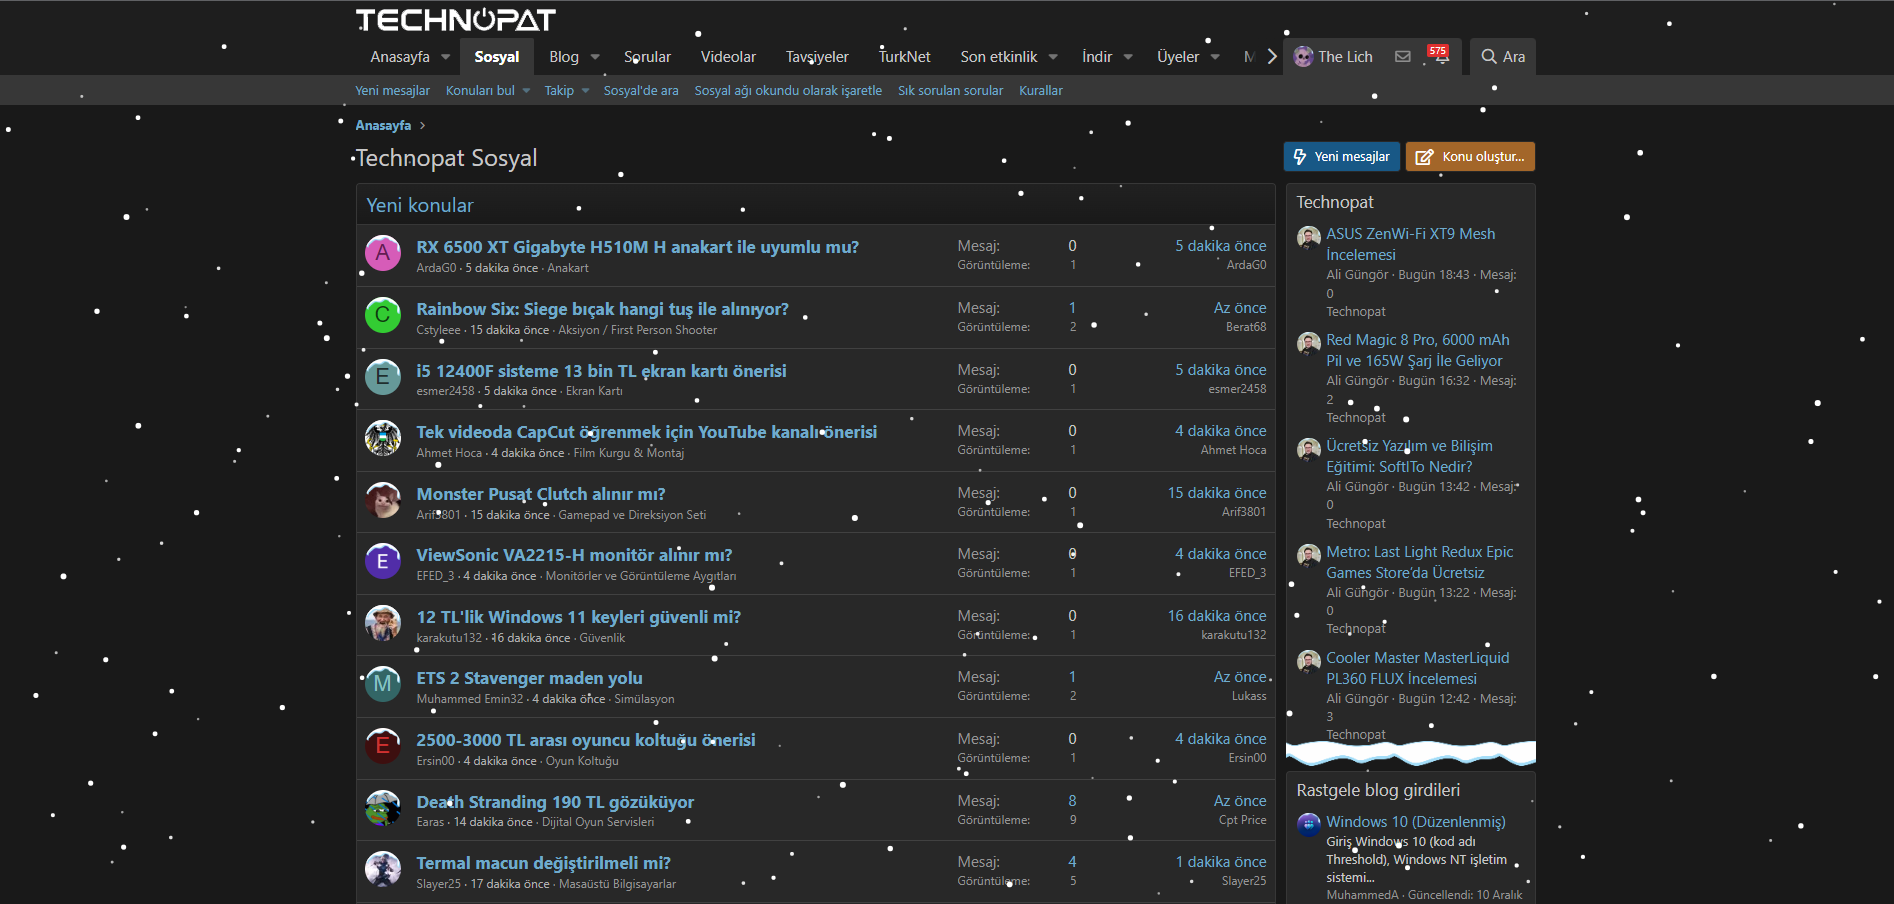Open Sosyal'de ara link
The height and width of the screenshot is (904, 1894).
coord(641,91)
